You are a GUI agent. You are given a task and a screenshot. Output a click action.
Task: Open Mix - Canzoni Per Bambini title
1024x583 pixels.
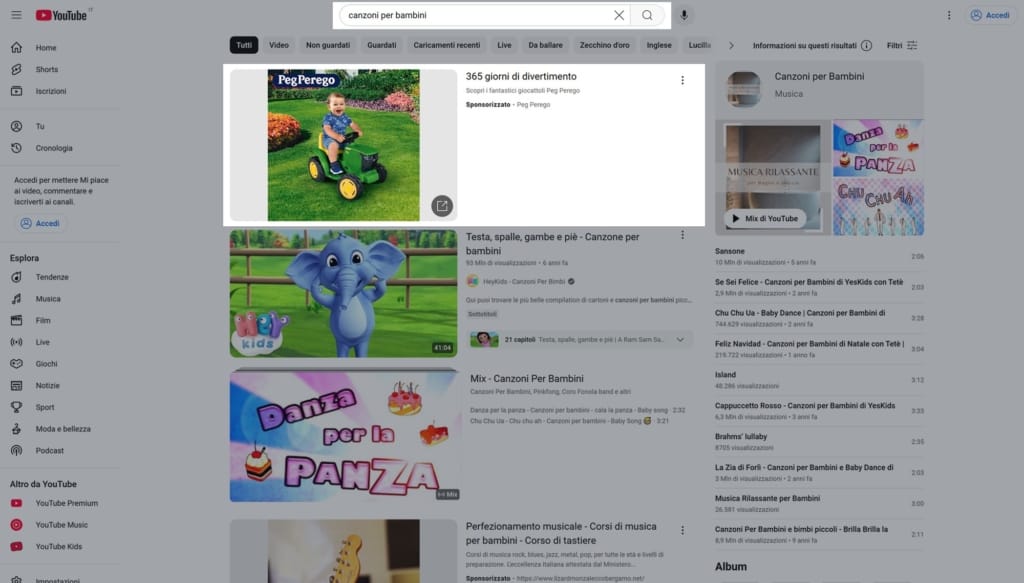[x=526, y=379]
